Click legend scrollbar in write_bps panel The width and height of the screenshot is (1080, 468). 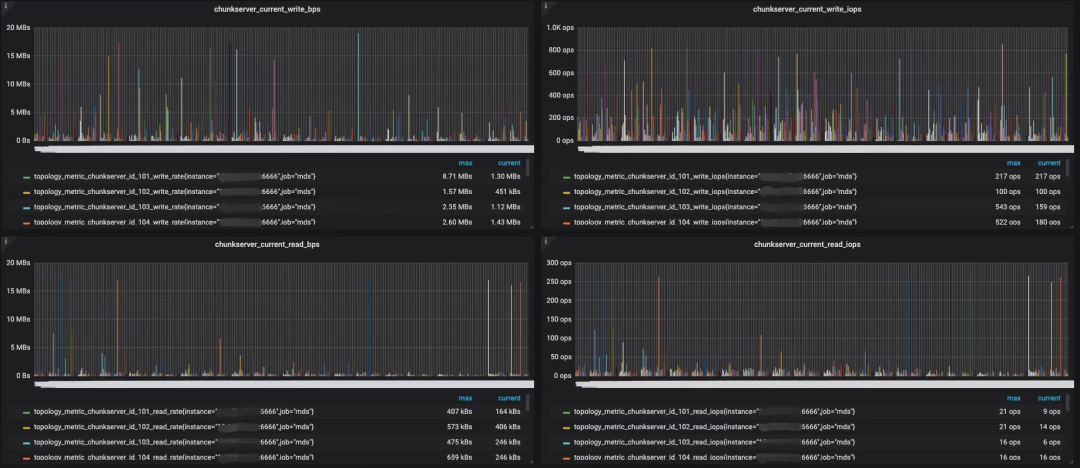528,167
